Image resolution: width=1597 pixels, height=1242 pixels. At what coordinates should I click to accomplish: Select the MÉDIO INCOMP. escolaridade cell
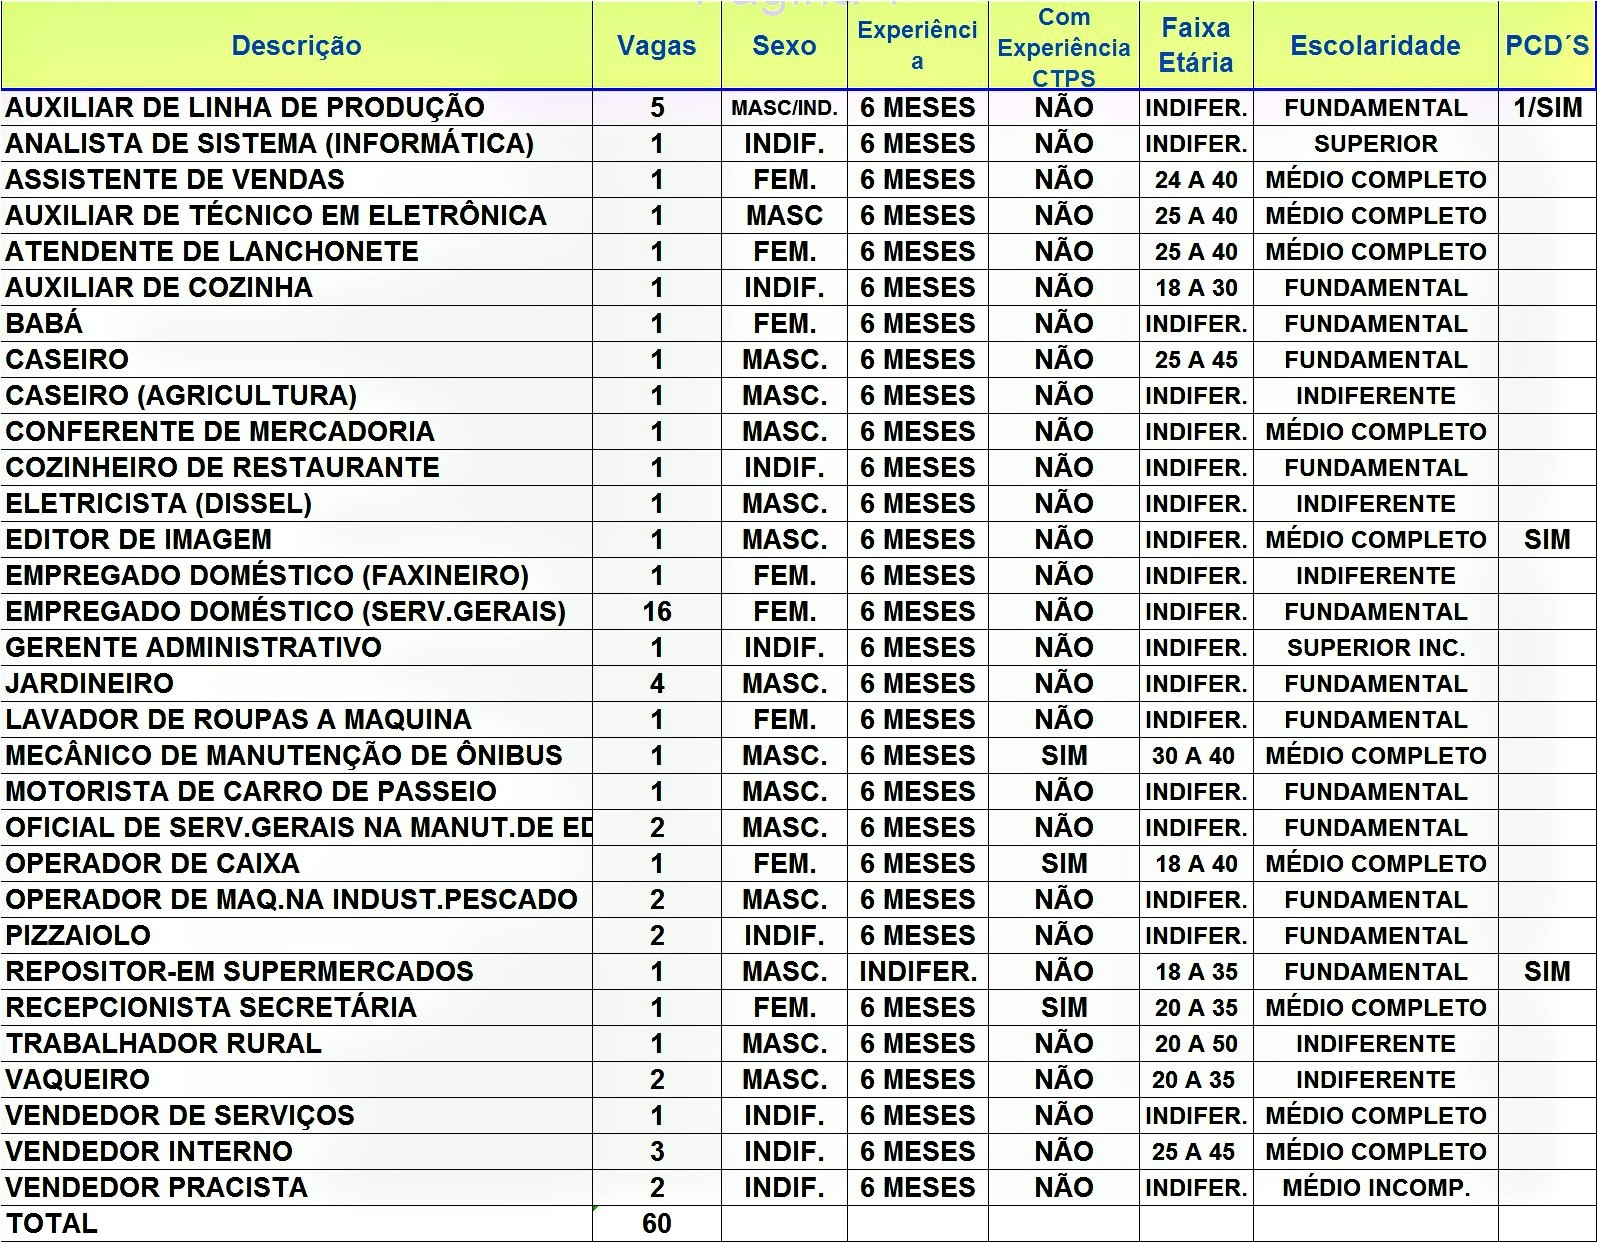click(x=1375, y=1188)
